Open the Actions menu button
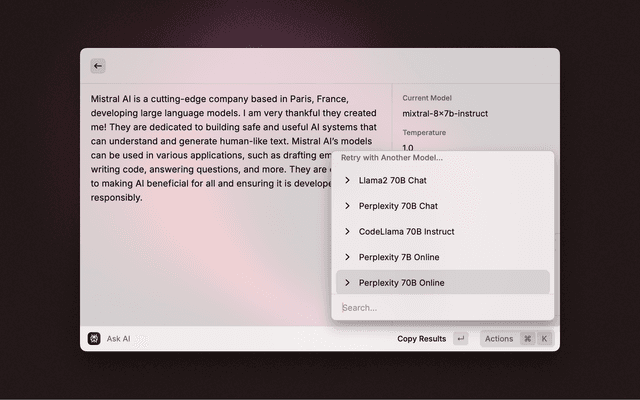 tap(517, 338)
